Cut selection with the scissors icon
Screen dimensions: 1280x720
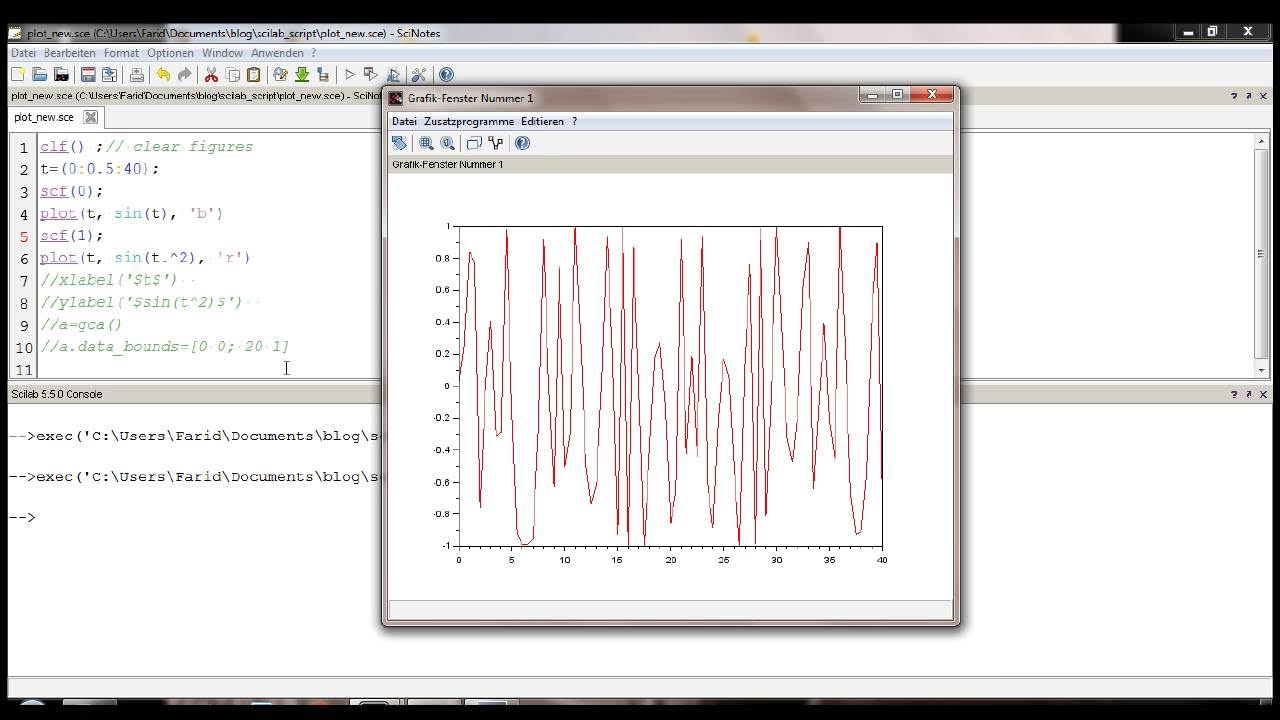211,74
